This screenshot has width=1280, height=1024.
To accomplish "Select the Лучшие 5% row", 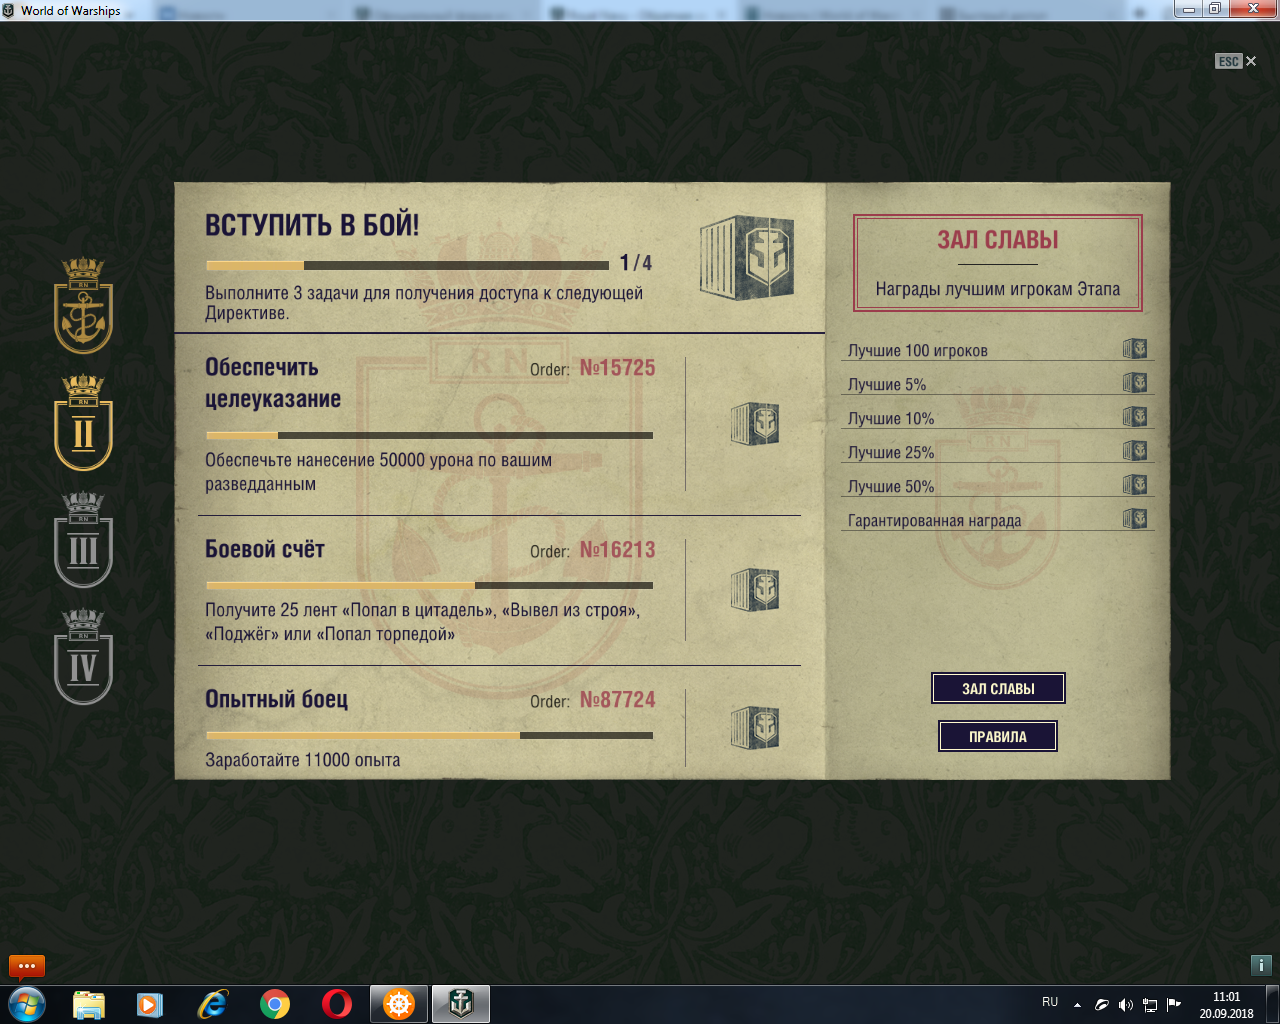I will (x=998, y=383).
